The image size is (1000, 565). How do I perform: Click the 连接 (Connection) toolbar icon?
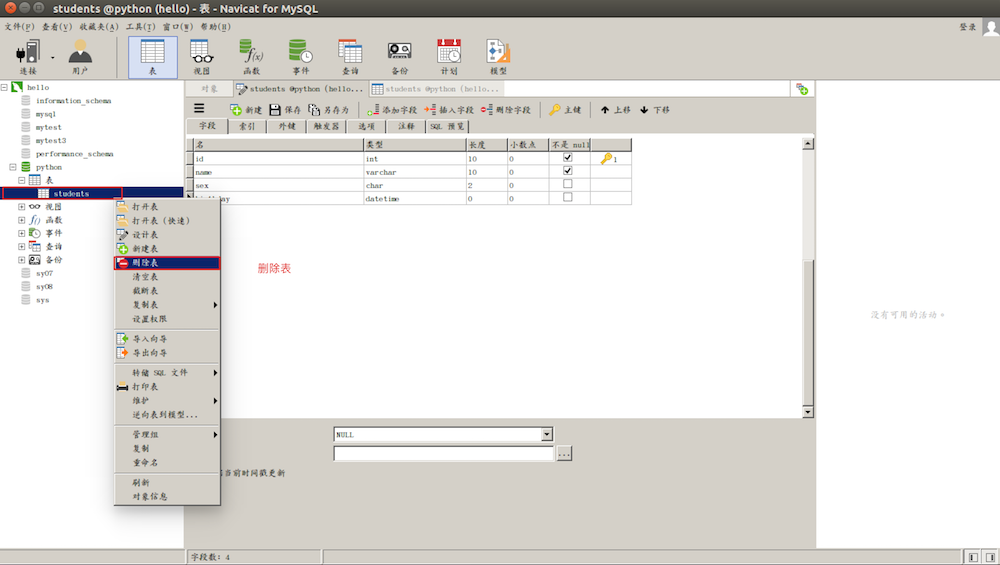click(28, 56)
